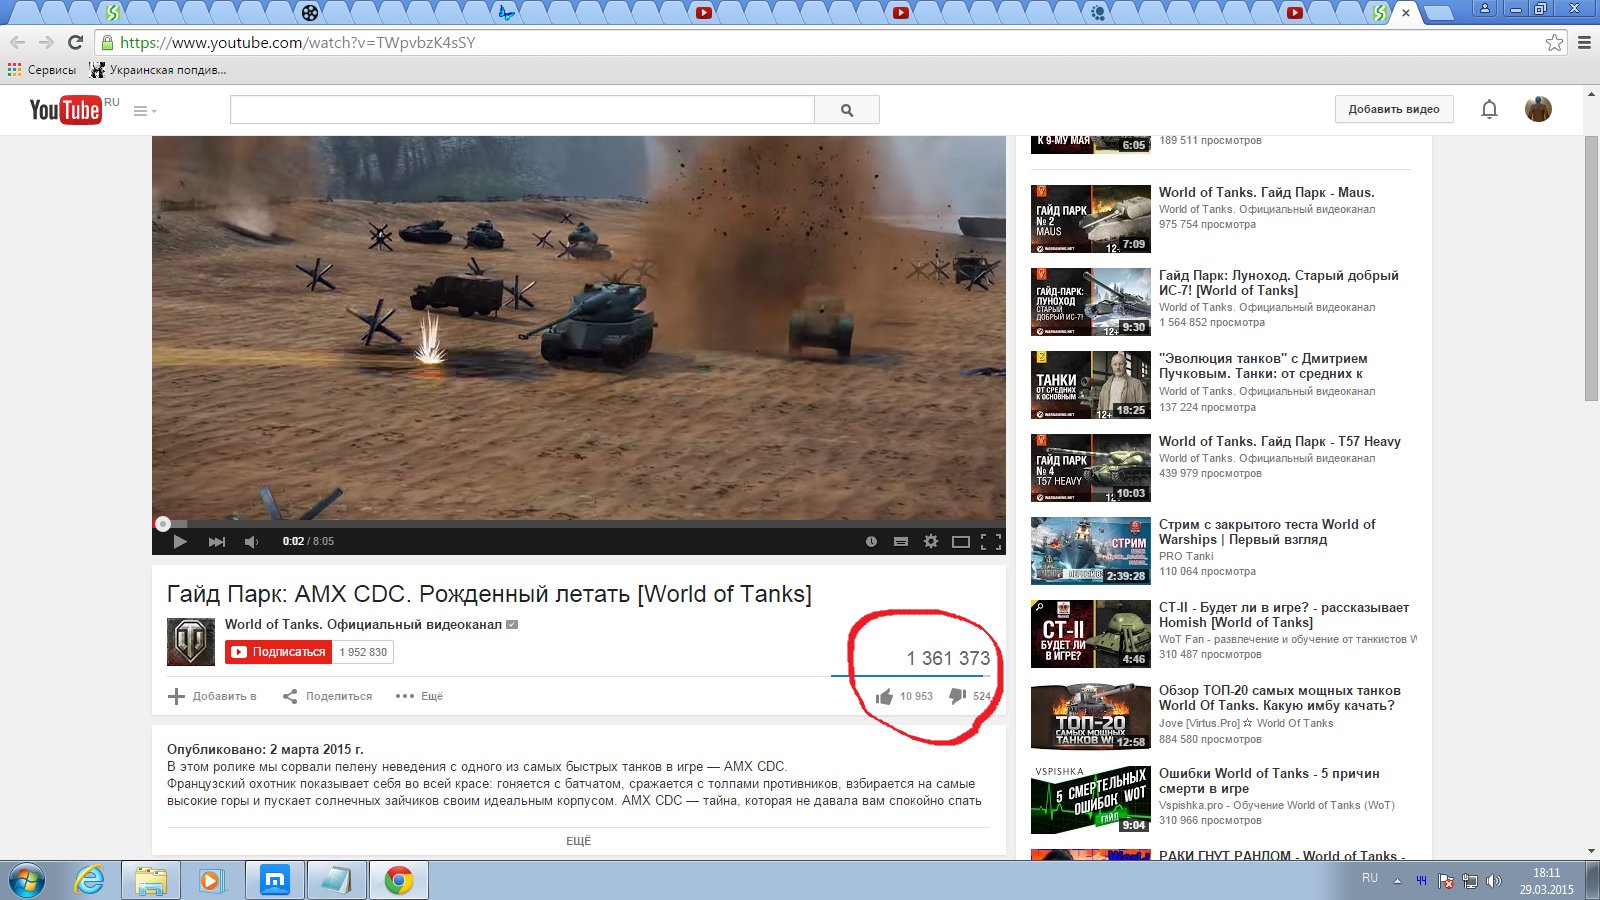Open Обзор ТОП-20 самых мощных танков video
Screen dimensions: 1600x900
1280,698
